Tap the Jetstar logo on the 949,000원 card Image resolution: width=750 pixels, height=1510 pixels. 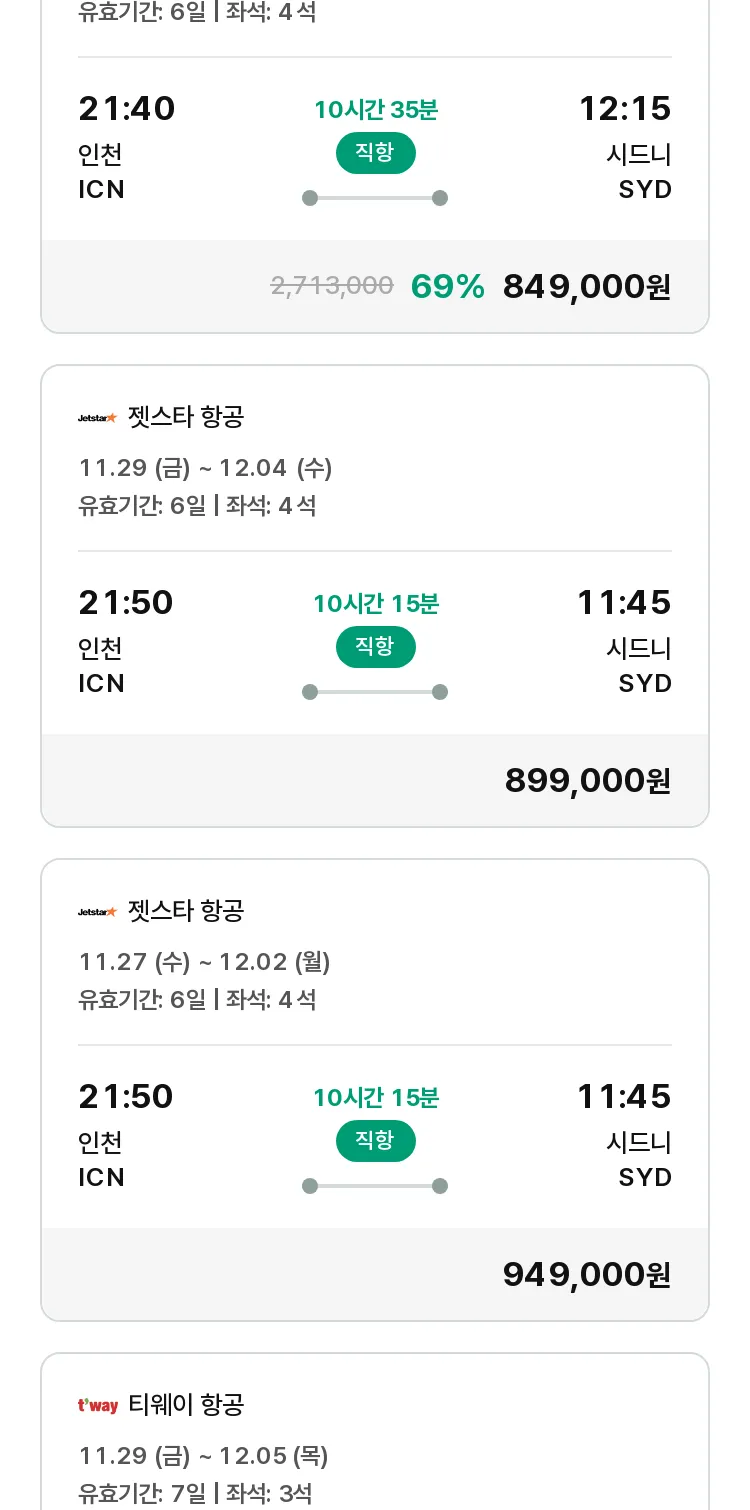coord(97,912)
